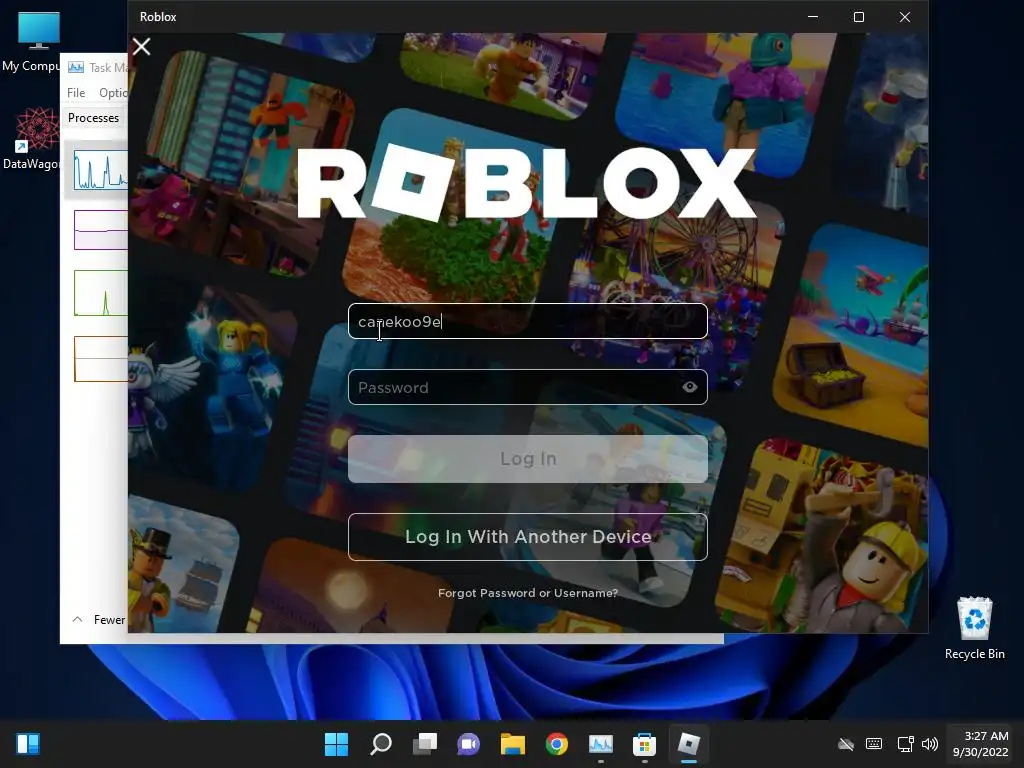
Task: Click the Roblox taskbar icon
Action: coord(688,743)
